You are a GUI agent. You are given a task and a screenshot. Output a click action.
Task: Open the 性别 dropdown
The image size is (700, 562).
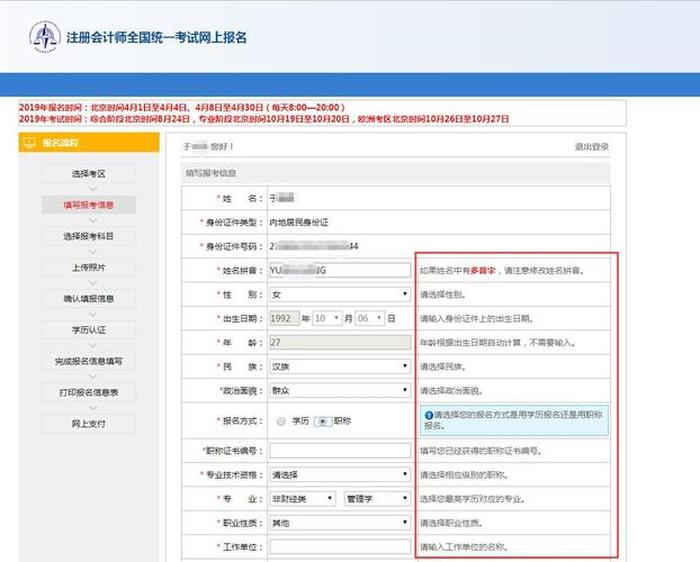point(340,294)
